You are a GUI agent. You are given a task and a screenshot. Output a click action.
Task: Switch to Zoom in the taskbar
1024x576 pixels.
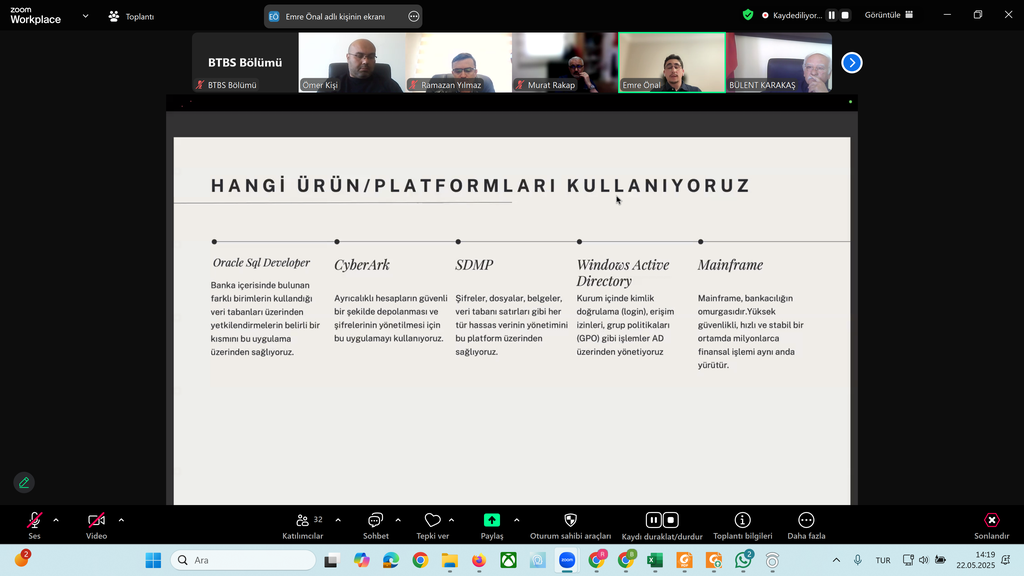pos(567,560)
